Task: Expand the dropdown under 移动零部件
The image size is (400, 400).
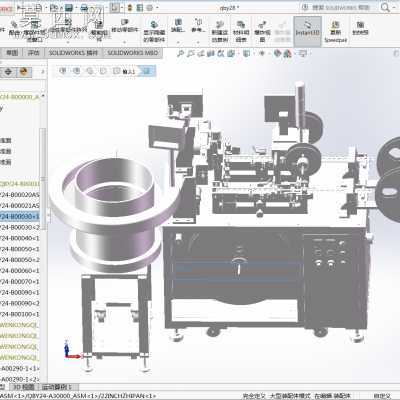Action: 125,42
